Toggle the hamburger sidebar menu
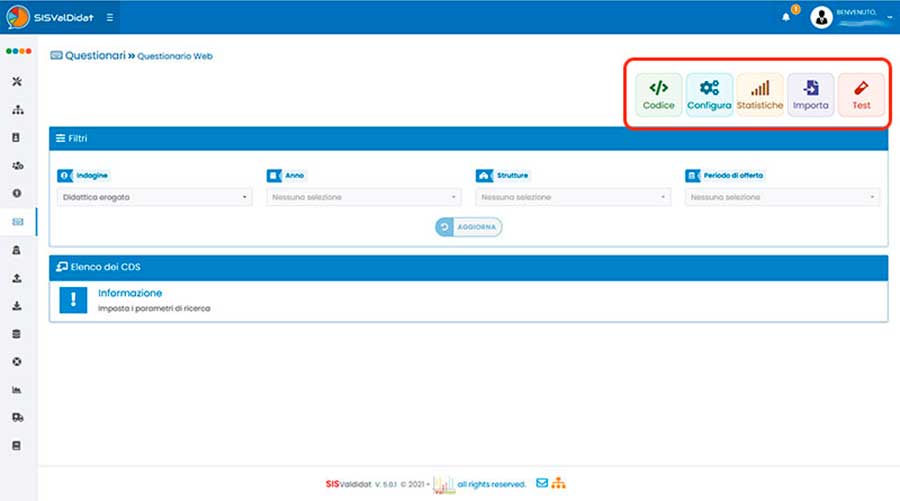This screenshot has height=501, width=900. coord(109,17)
